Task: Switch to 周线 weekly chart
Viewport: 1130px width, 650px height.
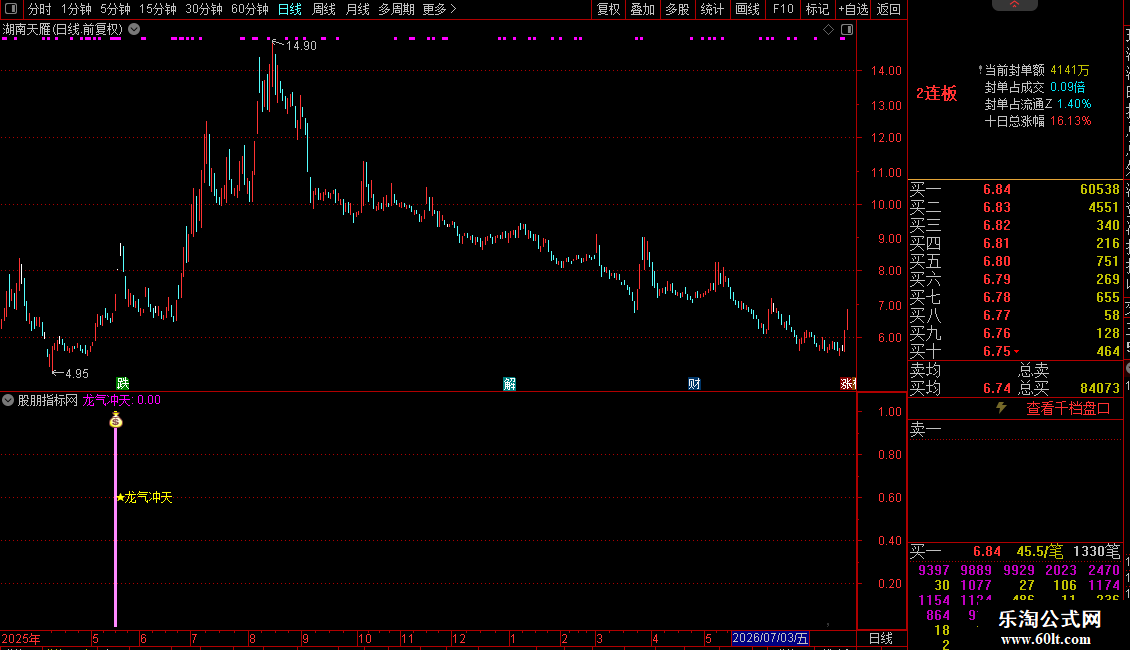Action: [x=324, y=9]
